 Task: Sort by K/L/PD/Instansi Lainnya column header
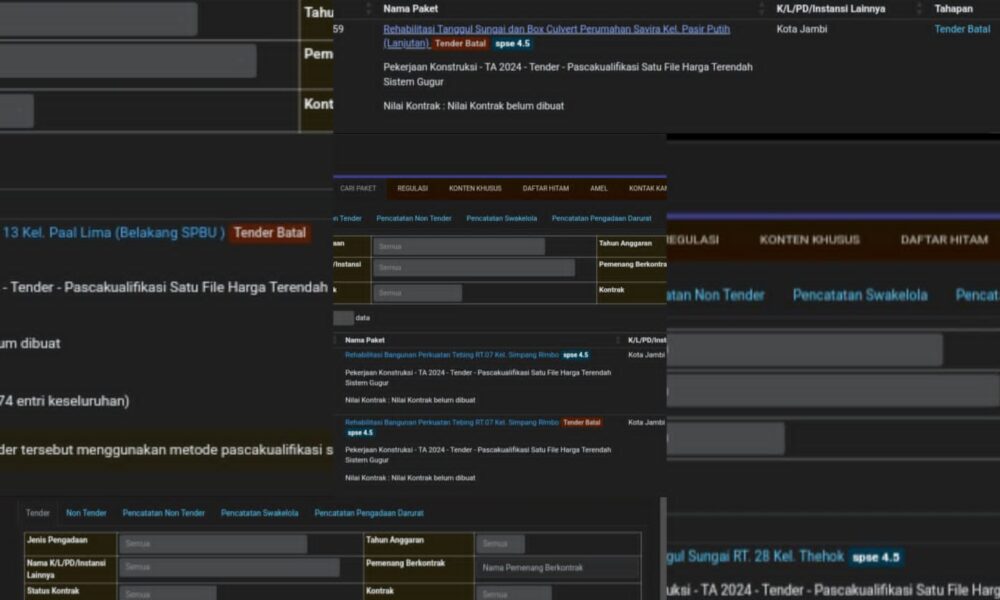pyautogui.click(x=830, y=9)
